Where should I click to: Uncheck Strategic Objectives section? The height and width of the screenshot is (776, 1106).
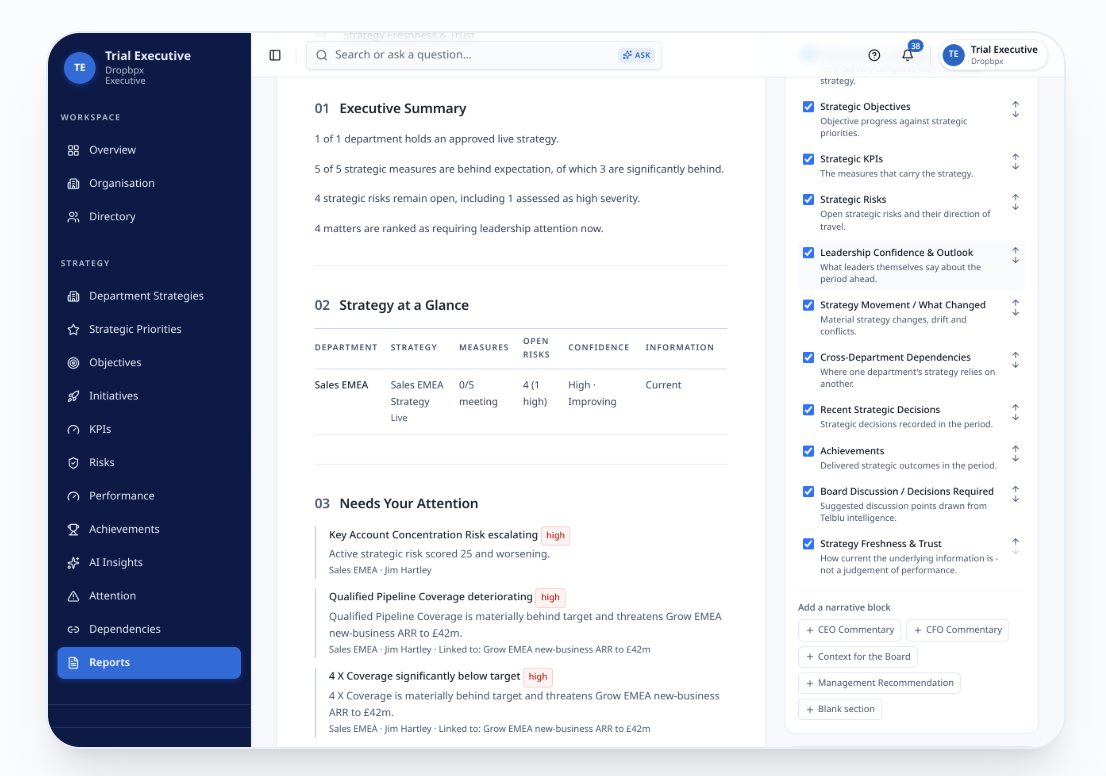tap(808, 107)
